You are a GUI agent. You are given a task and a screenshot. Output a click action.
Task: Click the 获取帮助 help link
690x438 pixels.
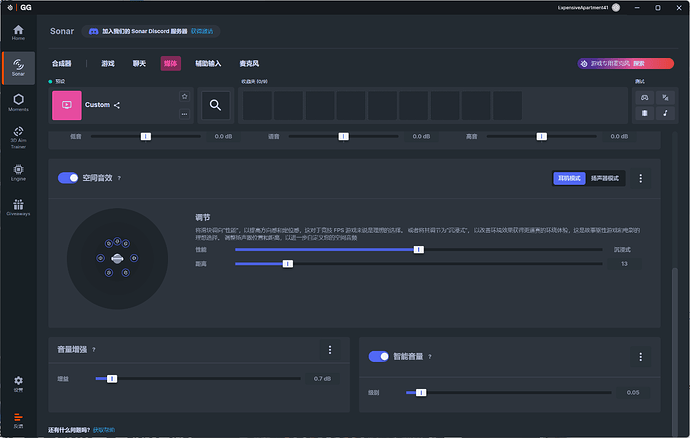coord(104,430)
